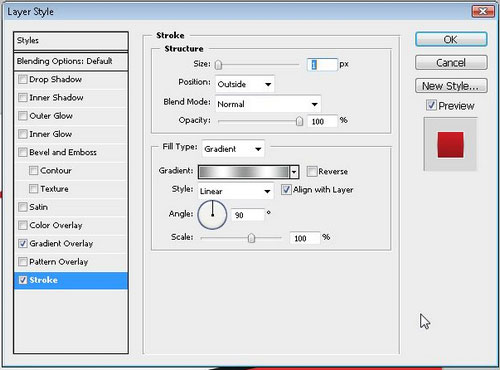Click the Angle dial control

[x=212, y=215]
